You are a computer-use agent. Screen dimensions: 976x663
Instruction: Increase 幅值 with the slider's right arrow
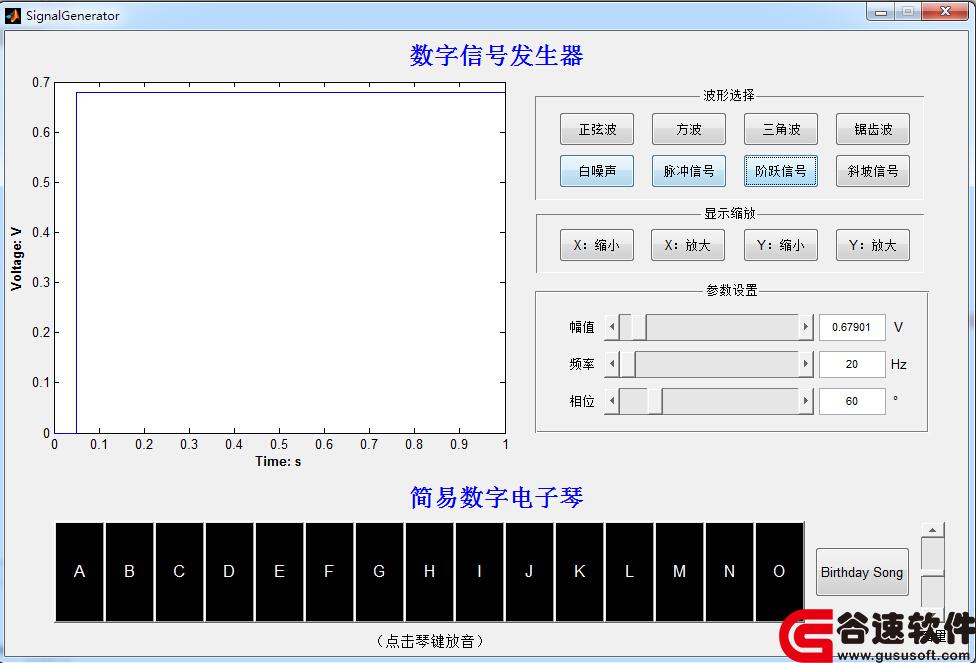(x=806, y=327)
